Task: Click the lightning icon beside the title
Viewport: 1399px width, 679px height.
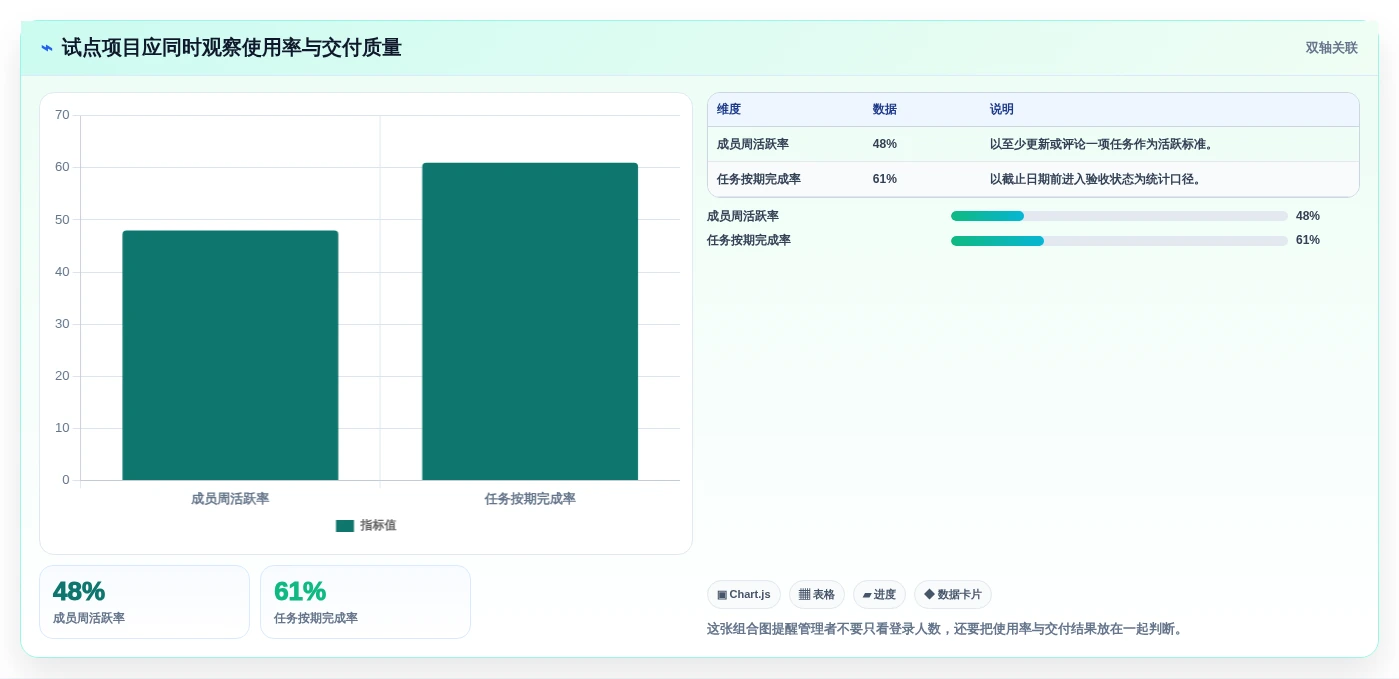Action: click(47, 48)
